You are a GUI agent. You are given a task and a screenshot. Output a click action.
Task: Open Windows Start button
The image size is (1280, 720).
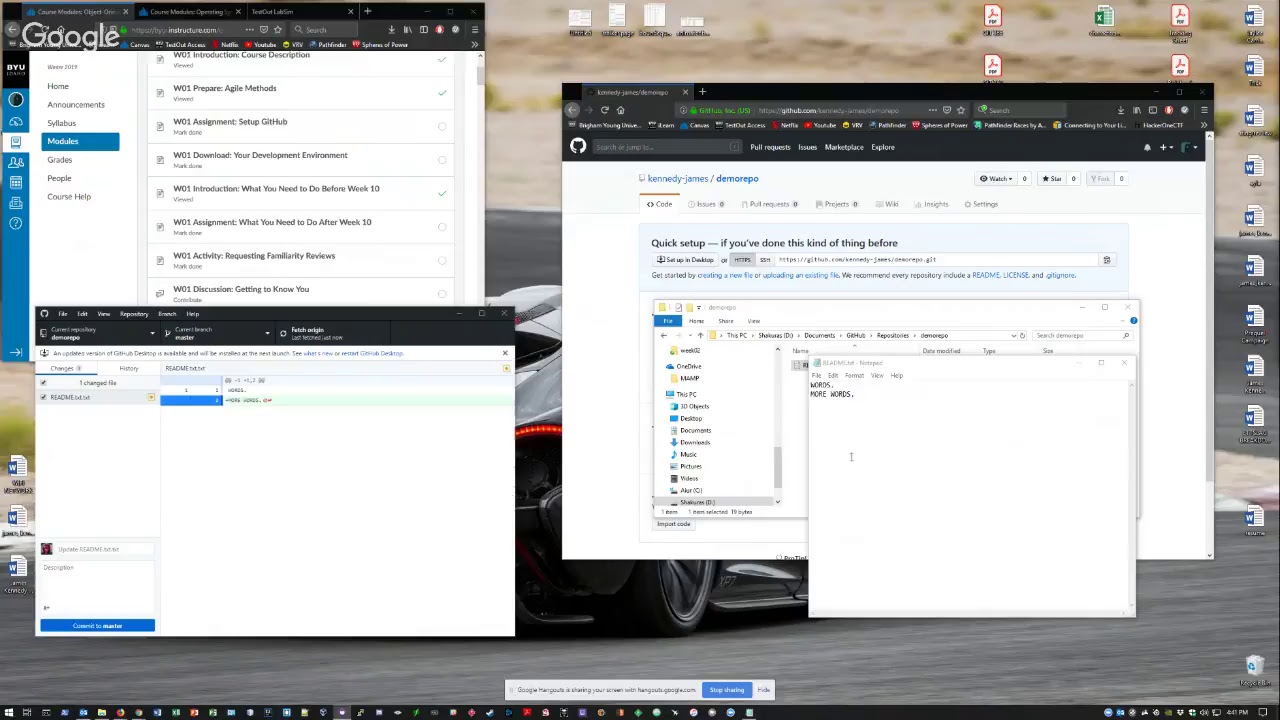tap(9, 713)
